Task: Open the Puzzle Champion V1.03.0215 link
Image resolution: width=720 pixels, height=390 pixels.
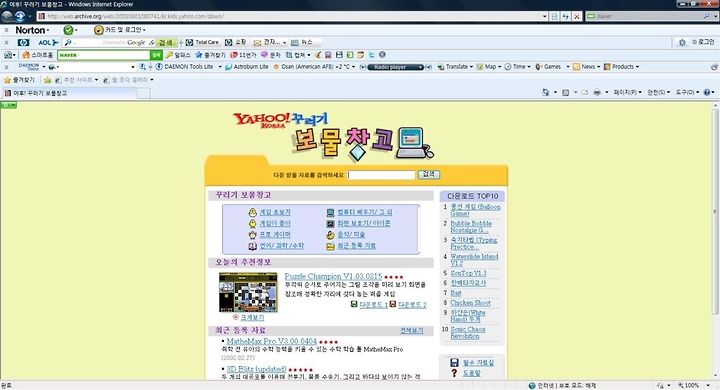Action: tap(333, 276)
